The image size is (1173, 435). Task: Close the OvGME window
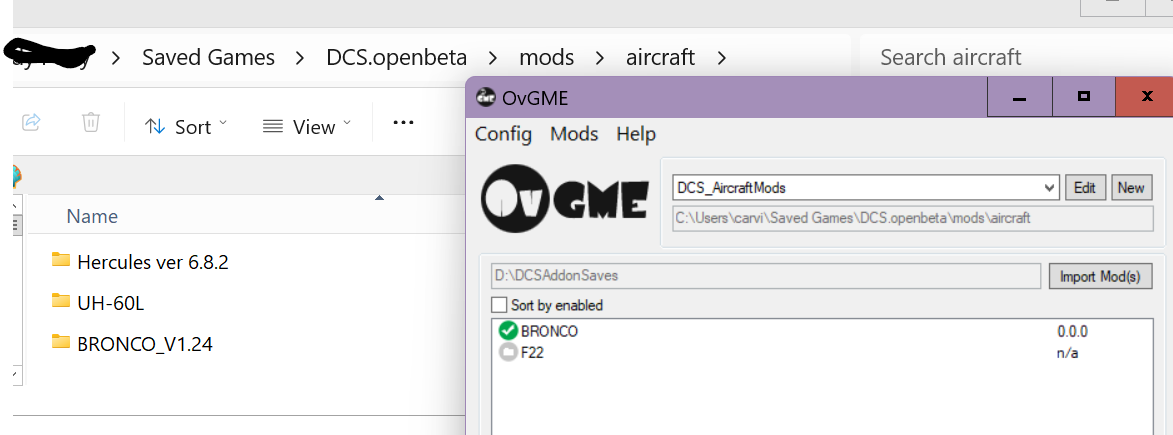1145,97
